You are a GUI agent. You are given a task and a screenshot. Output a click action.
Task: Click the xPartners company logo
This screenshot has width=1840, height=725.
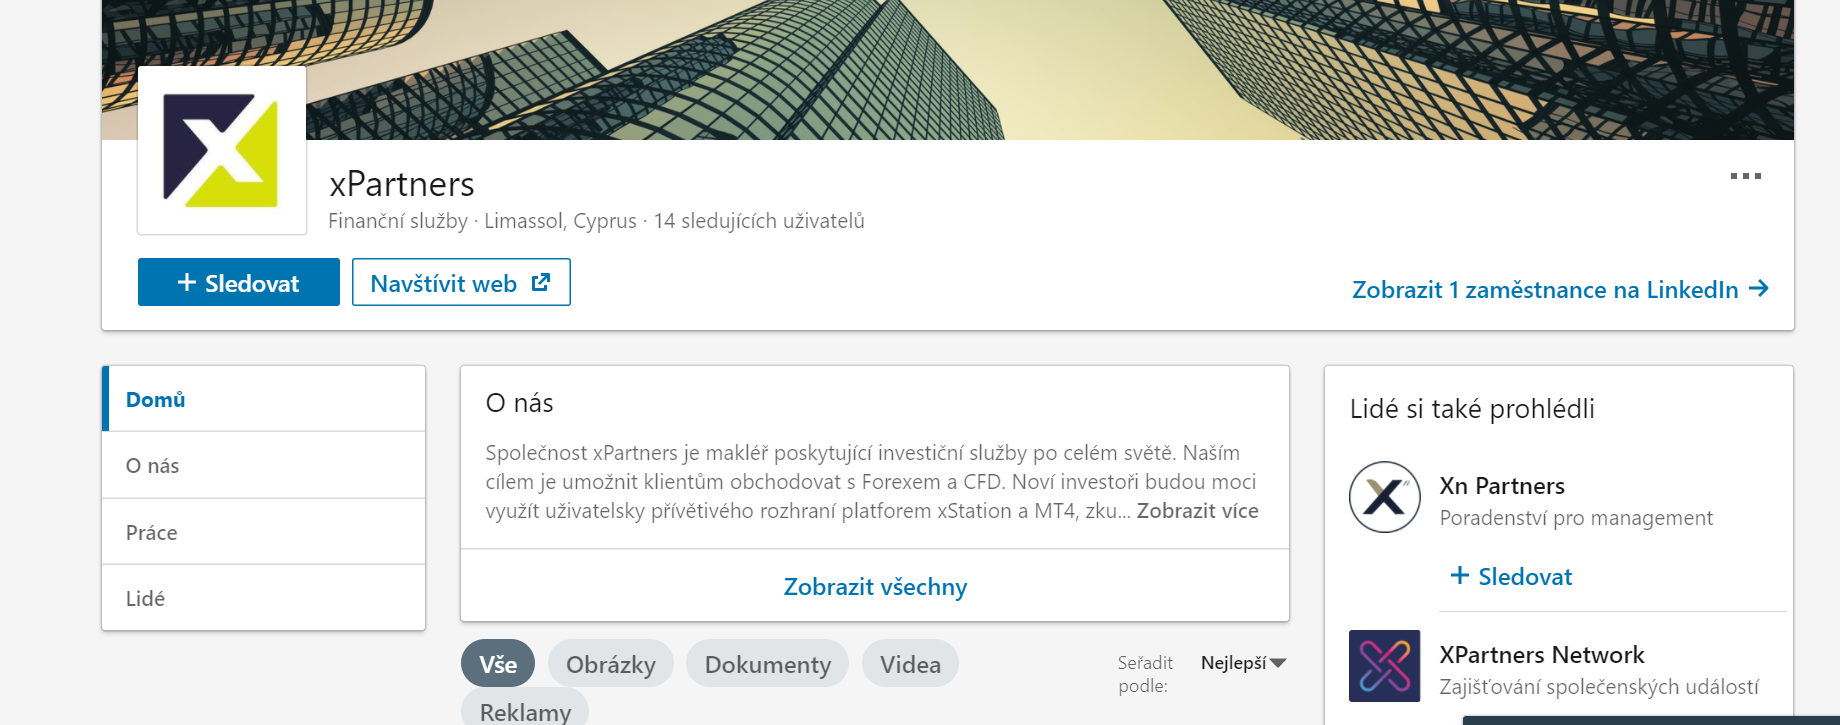pyautogui.click(x=221, y=151)
